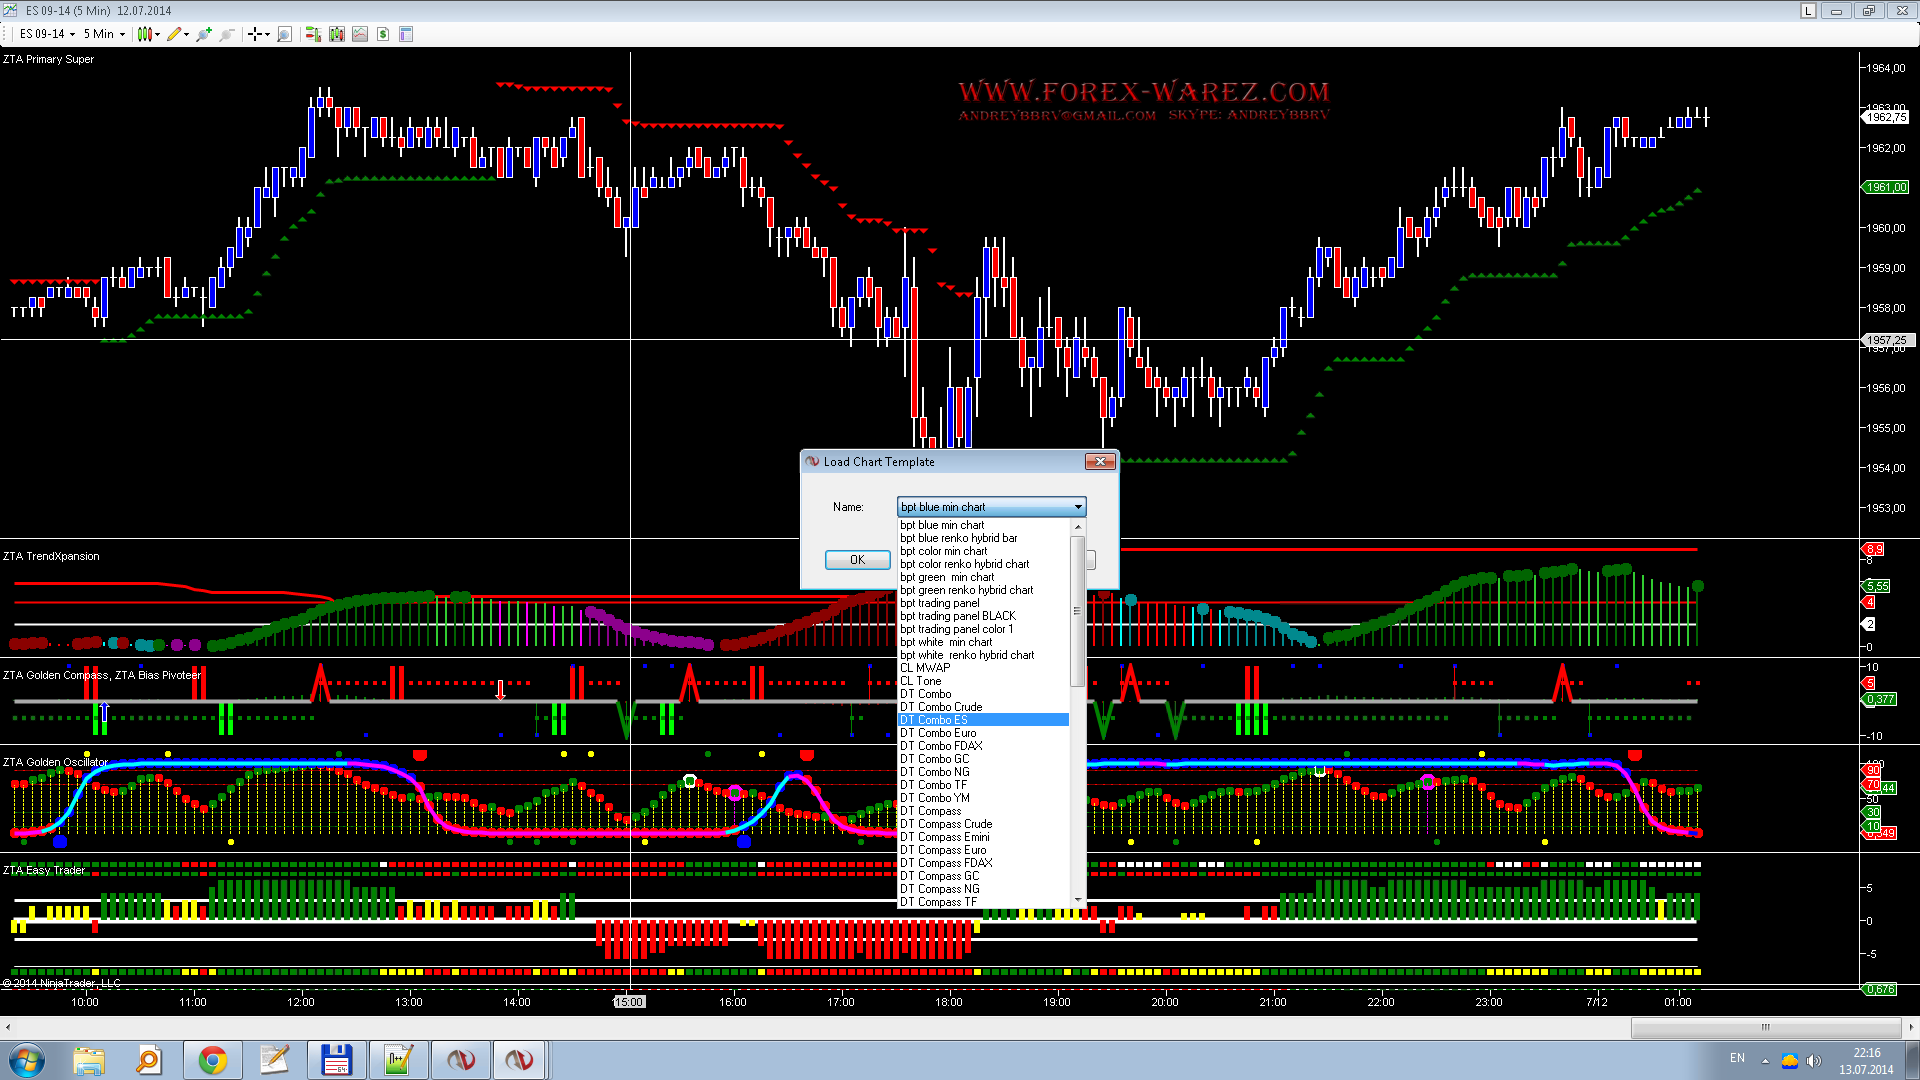Open the Indicators line chart icon
This screenshot has width=1920, height=1080.
coord(359,34)
